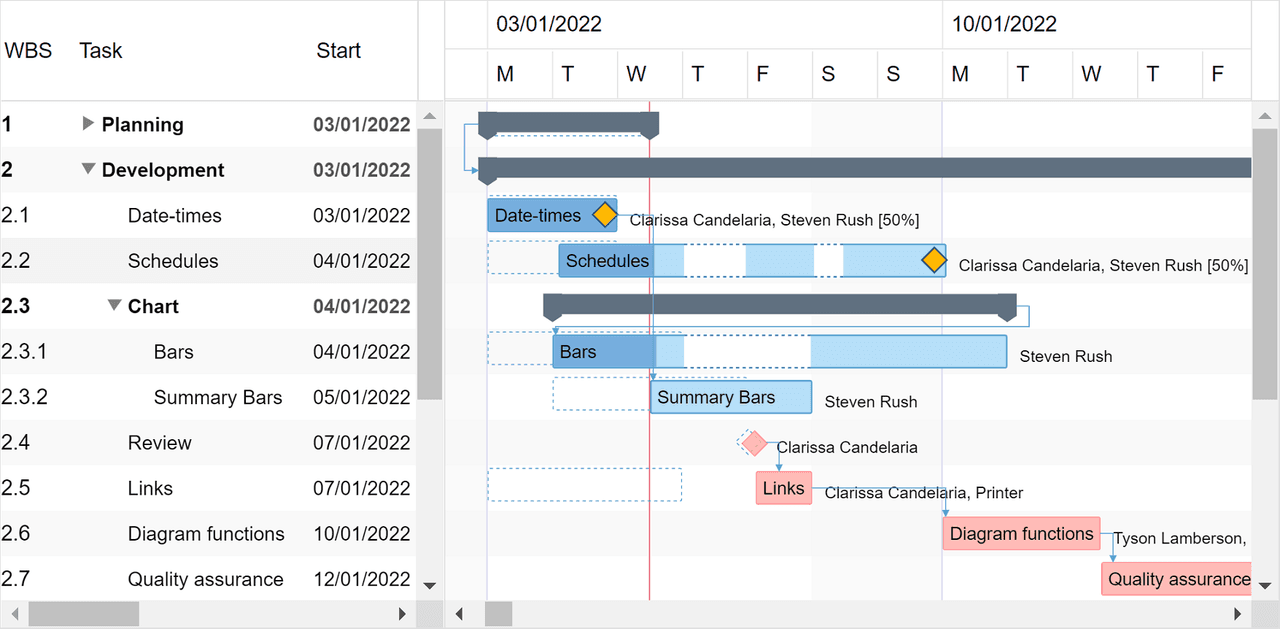This screenshot has width=1280, height=629.
Task: Select the Diagram functions task name
Action: pyautogui.click(x=206, y=534)
